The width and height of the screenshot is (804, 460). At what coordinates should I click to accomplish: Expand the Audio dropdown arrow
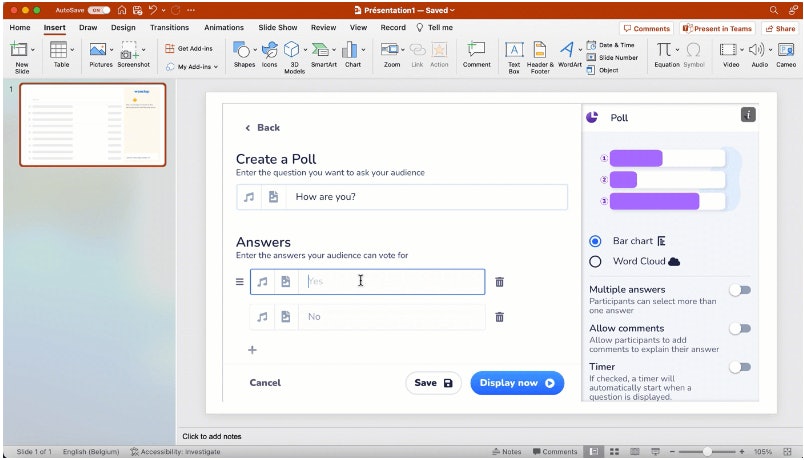tap(770, 50)
